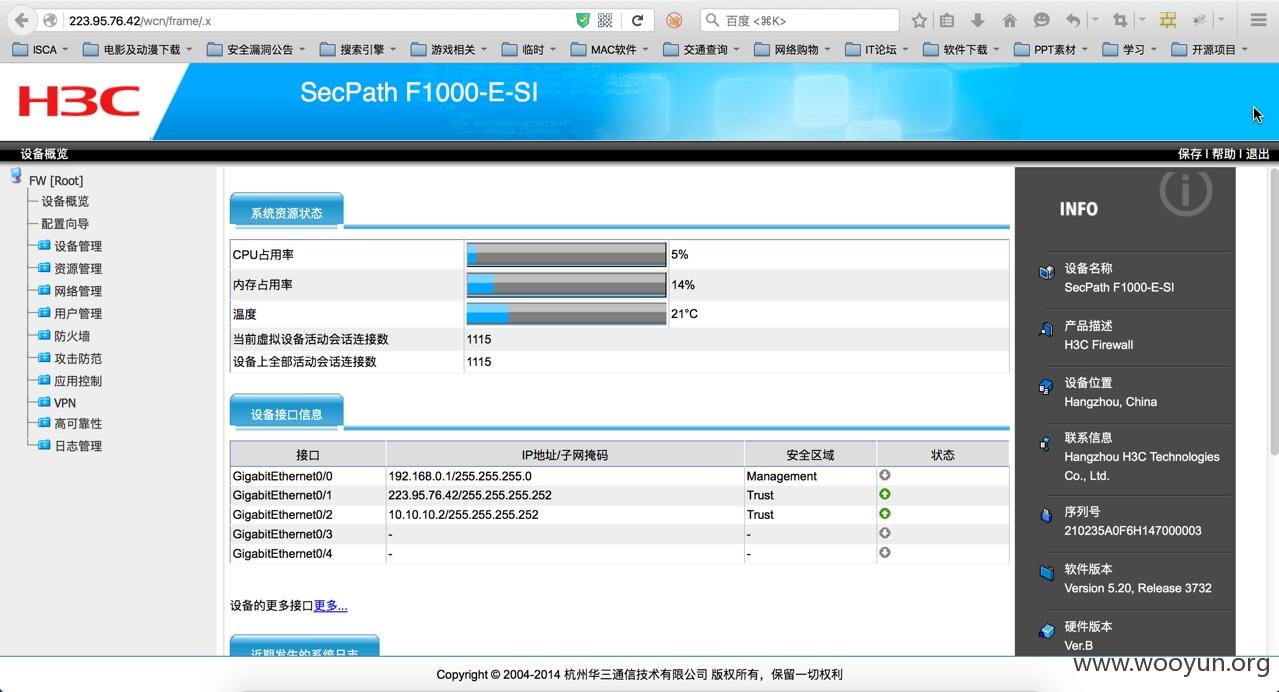Open the browser hamburger menu
This screenshot has width=1279, height=692.
[1259, 20]
